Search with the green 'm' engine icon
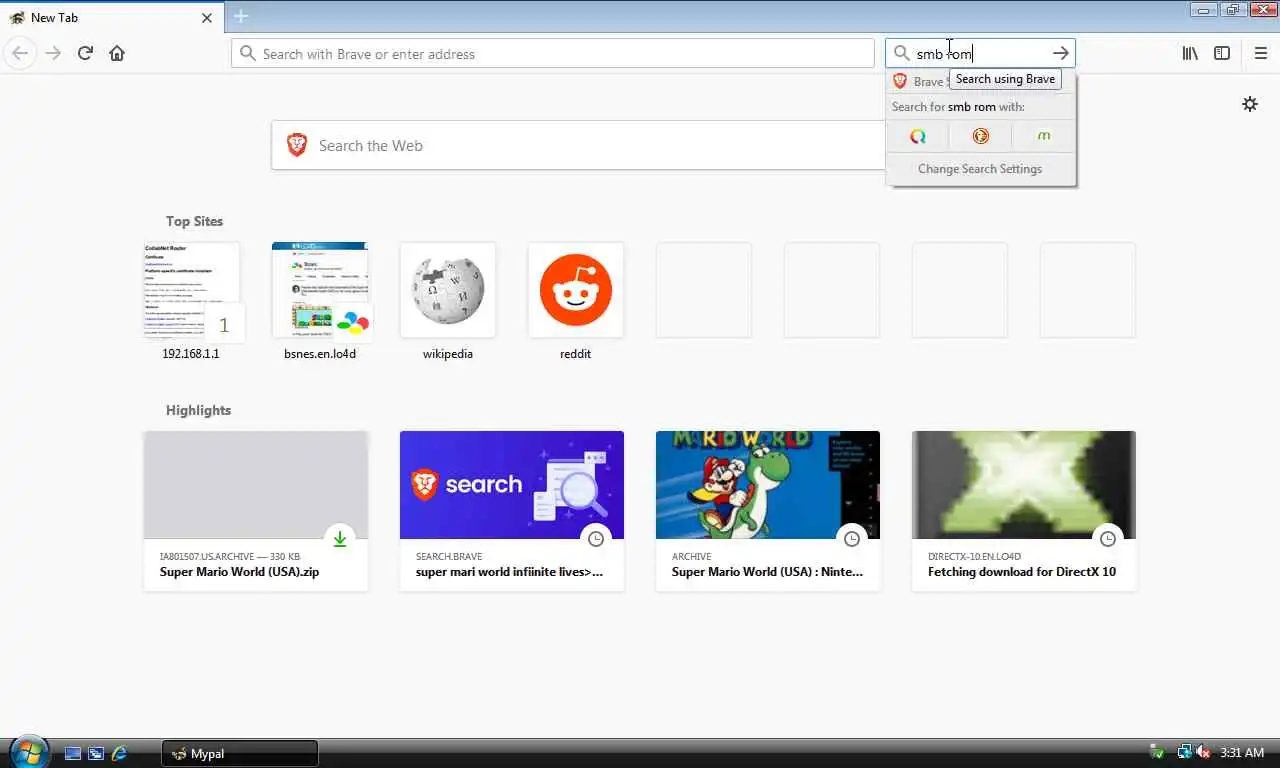 click(x=1043, y=136)
